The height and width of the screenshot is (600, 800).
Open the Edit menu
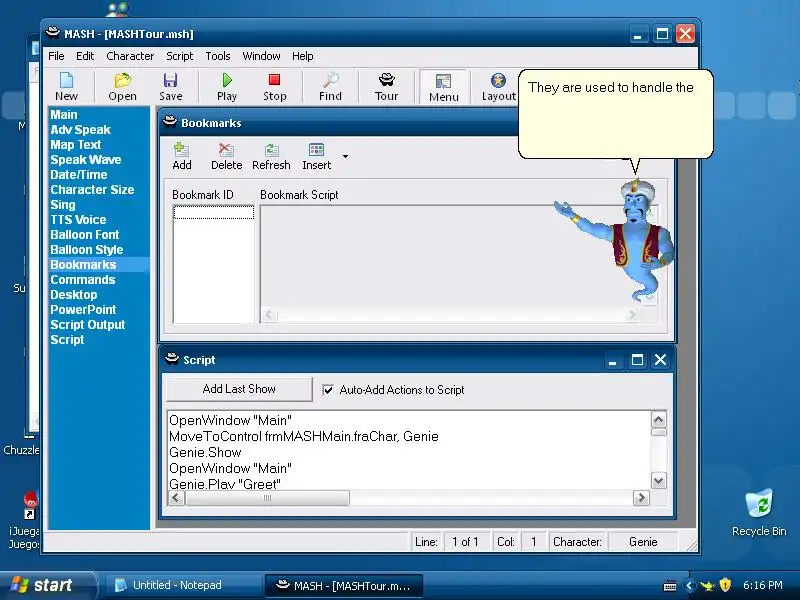(x=85, y=56)
